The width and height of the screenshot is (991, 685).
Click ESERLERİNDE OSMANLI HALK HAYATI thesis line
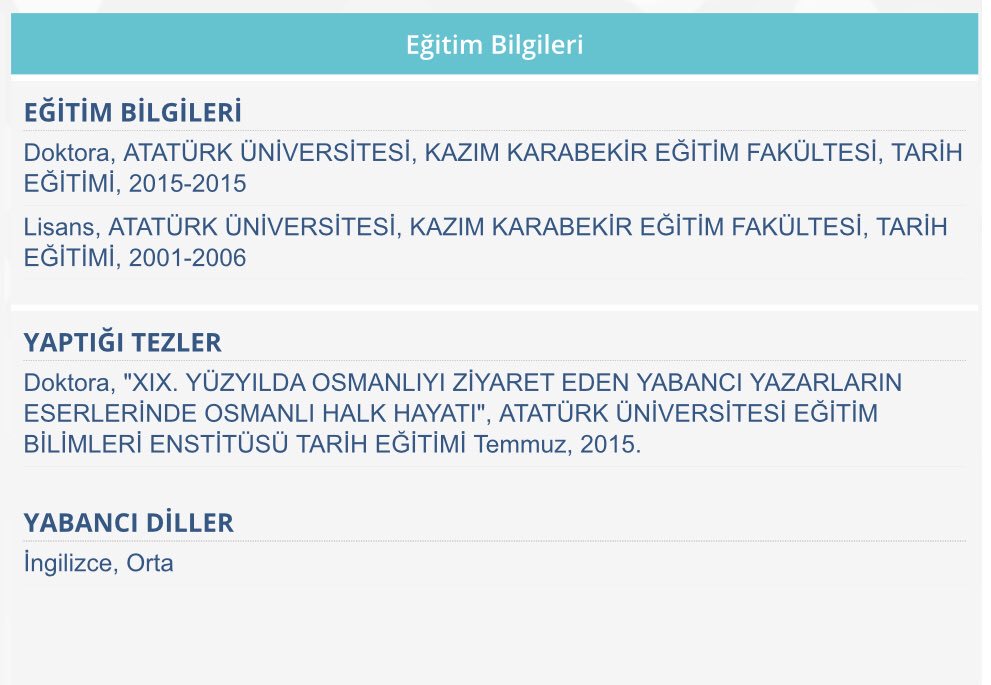point(257,413)
